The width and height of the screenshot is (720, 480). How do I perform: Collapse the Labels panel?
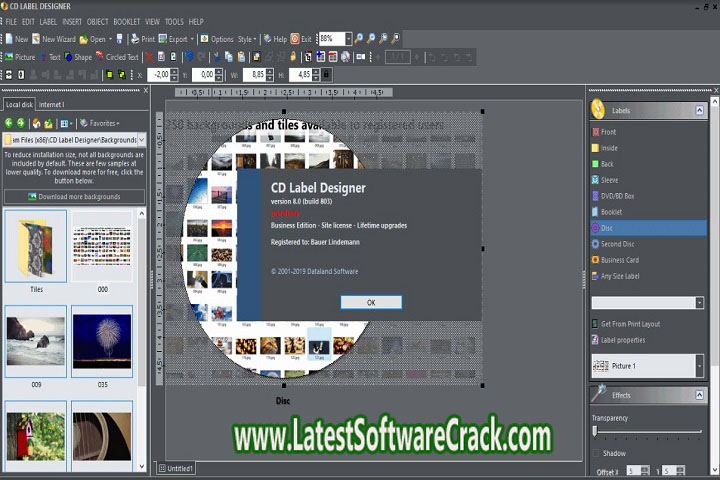point(699,110)
